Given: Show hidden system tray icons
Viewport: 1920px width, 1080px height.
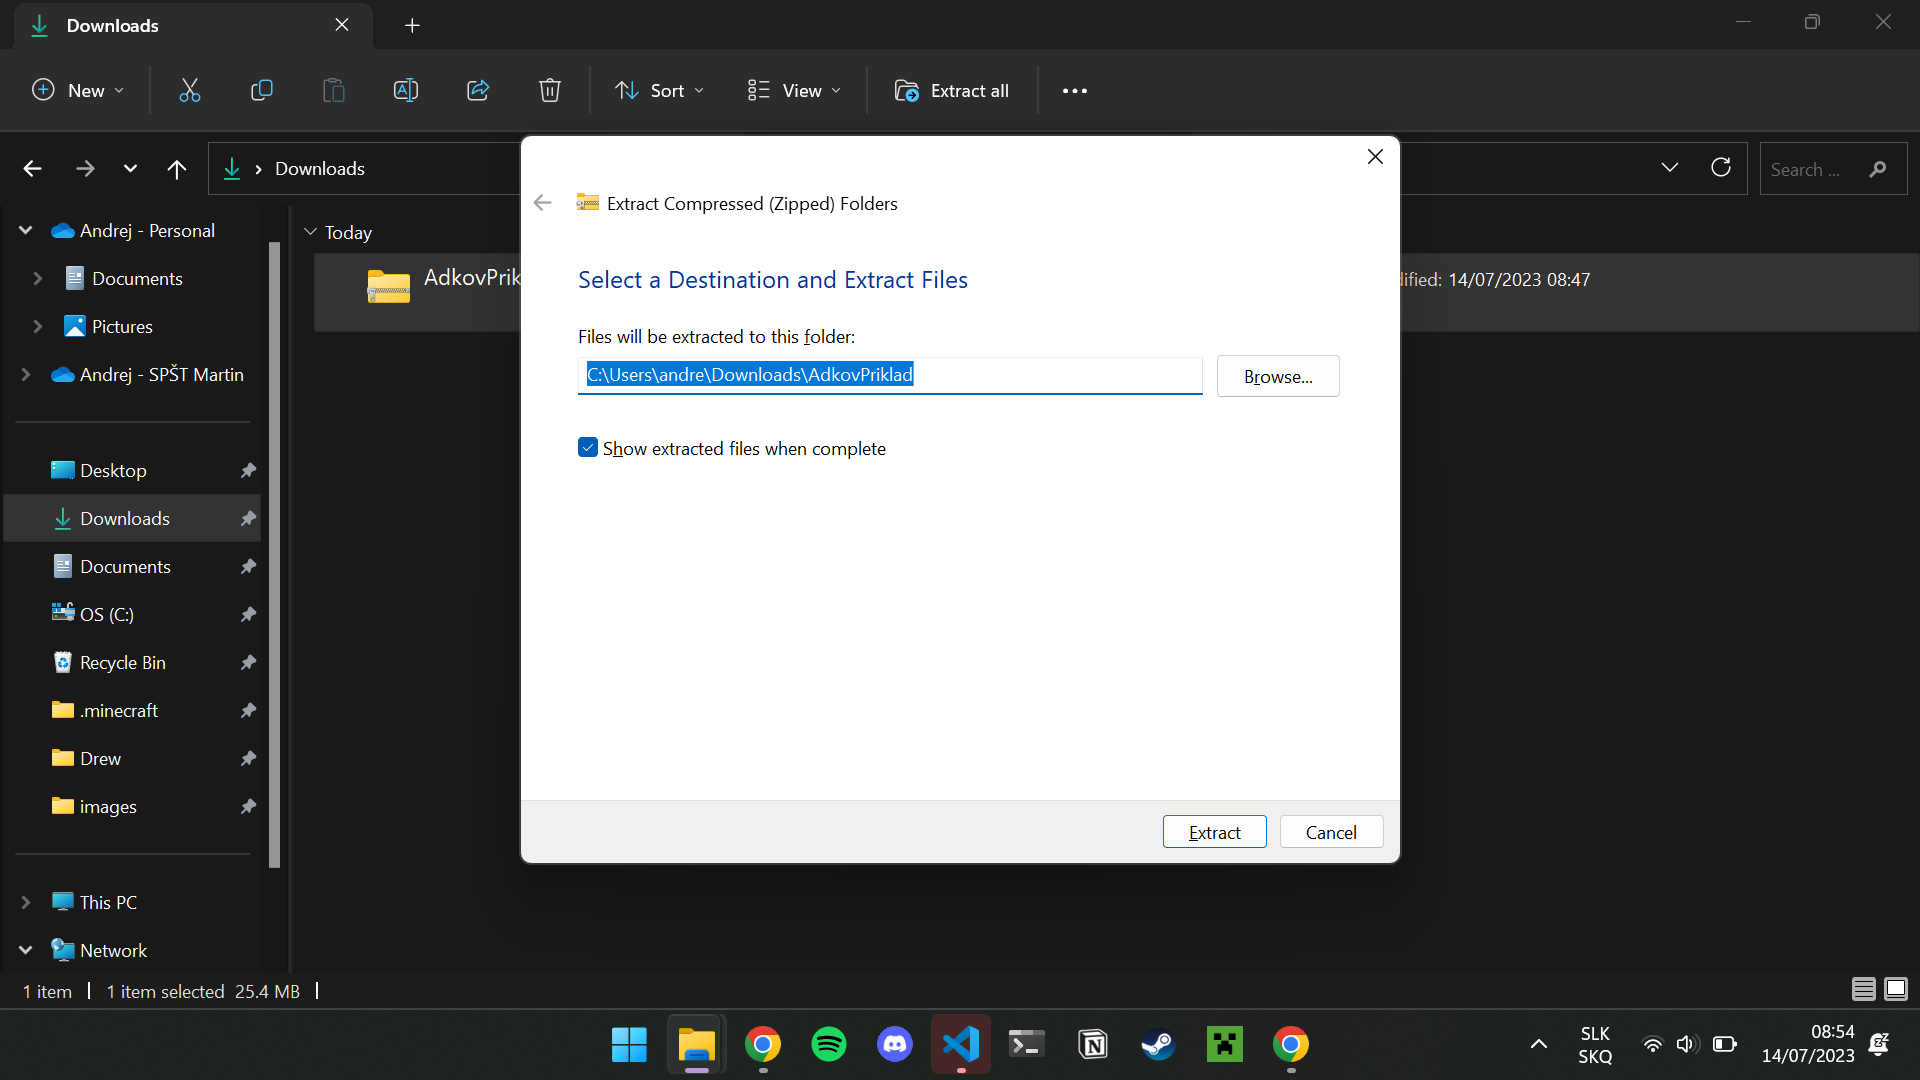Looking at the screenshot, I should [x=1539, y=1045].
